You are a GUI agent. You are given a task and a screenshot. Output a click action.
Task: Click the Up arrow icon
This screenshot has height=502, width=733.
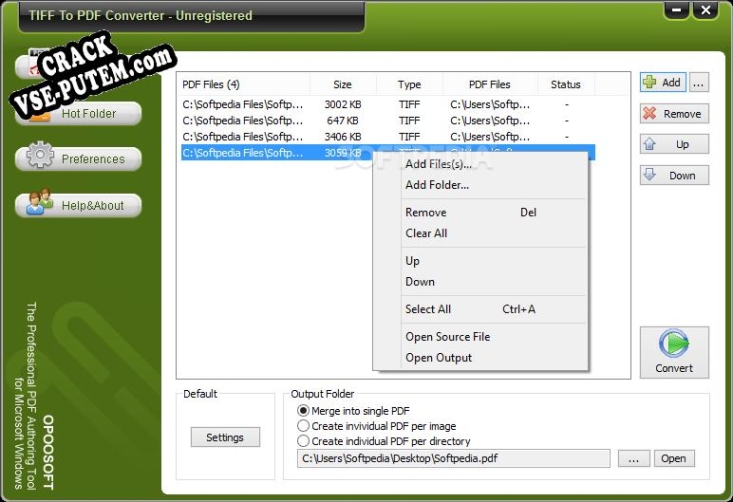pos(649,144)
